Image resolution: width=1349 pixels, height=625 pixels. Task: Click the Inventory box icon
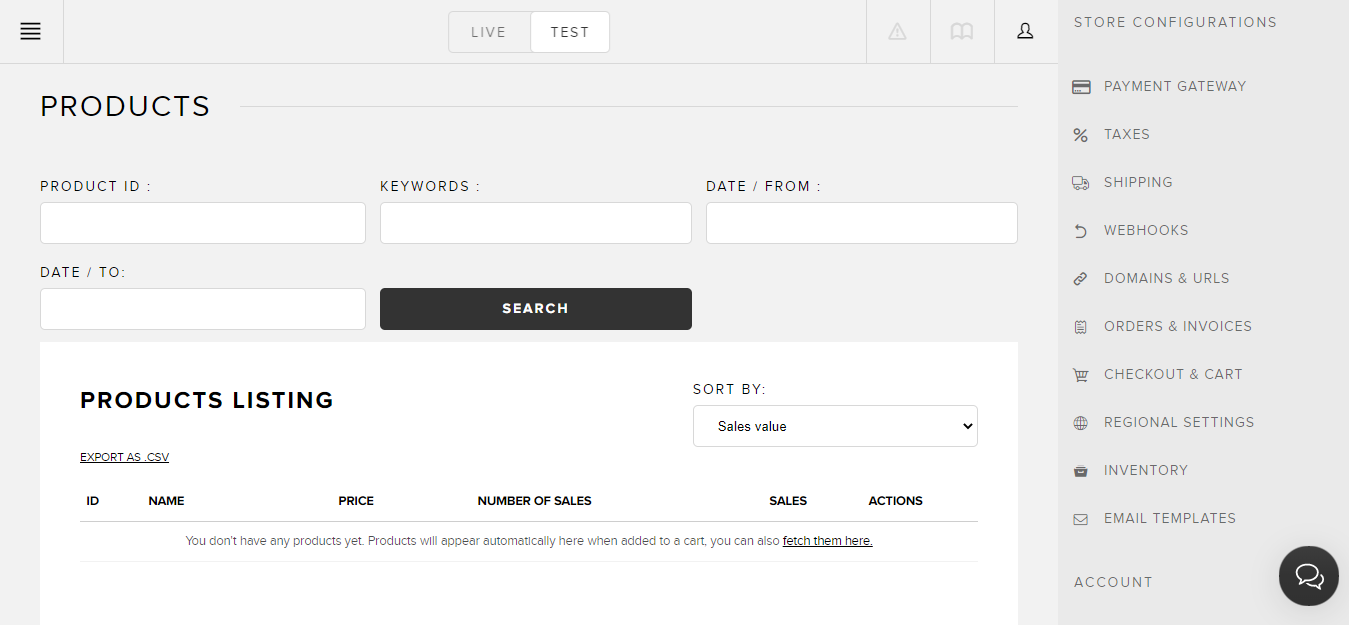tap(1080, 470)
